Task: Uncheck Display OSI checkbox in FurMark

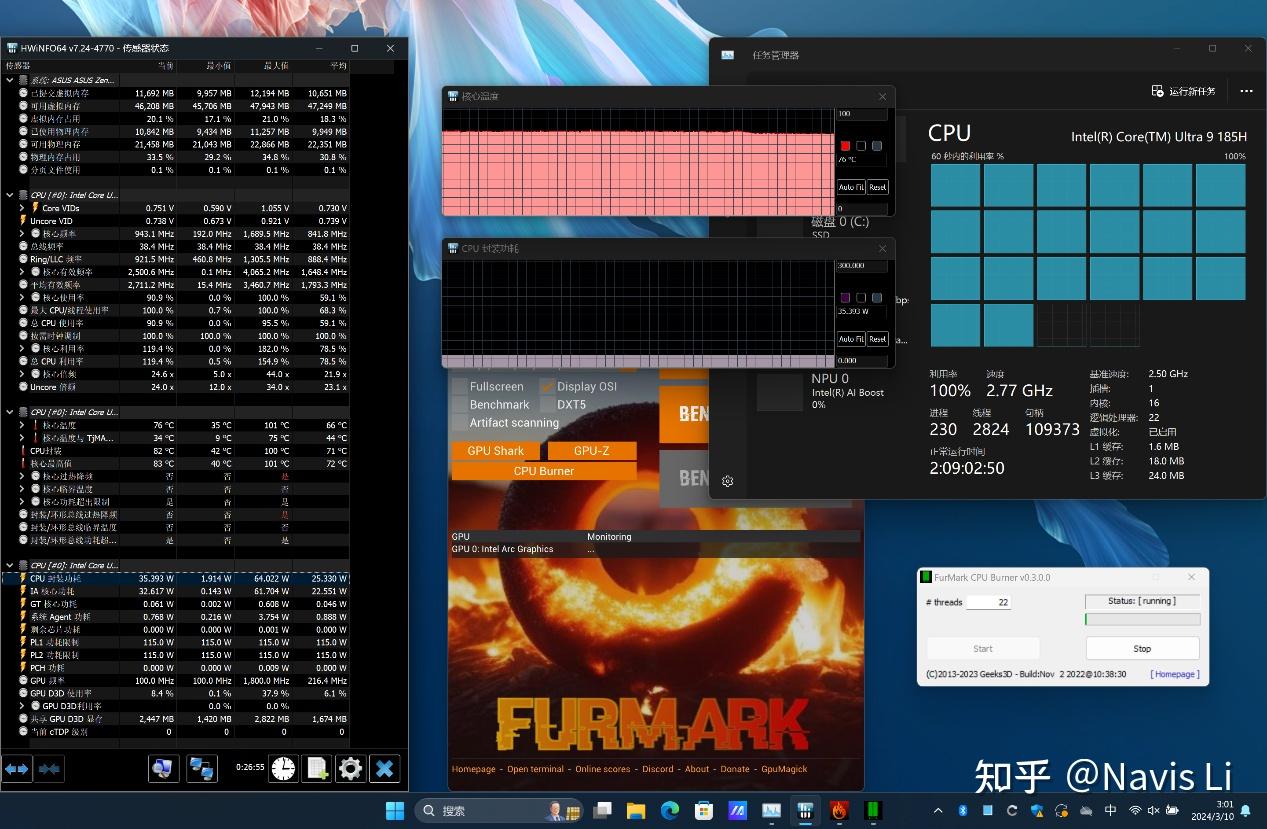Action: tap(548, 386)
